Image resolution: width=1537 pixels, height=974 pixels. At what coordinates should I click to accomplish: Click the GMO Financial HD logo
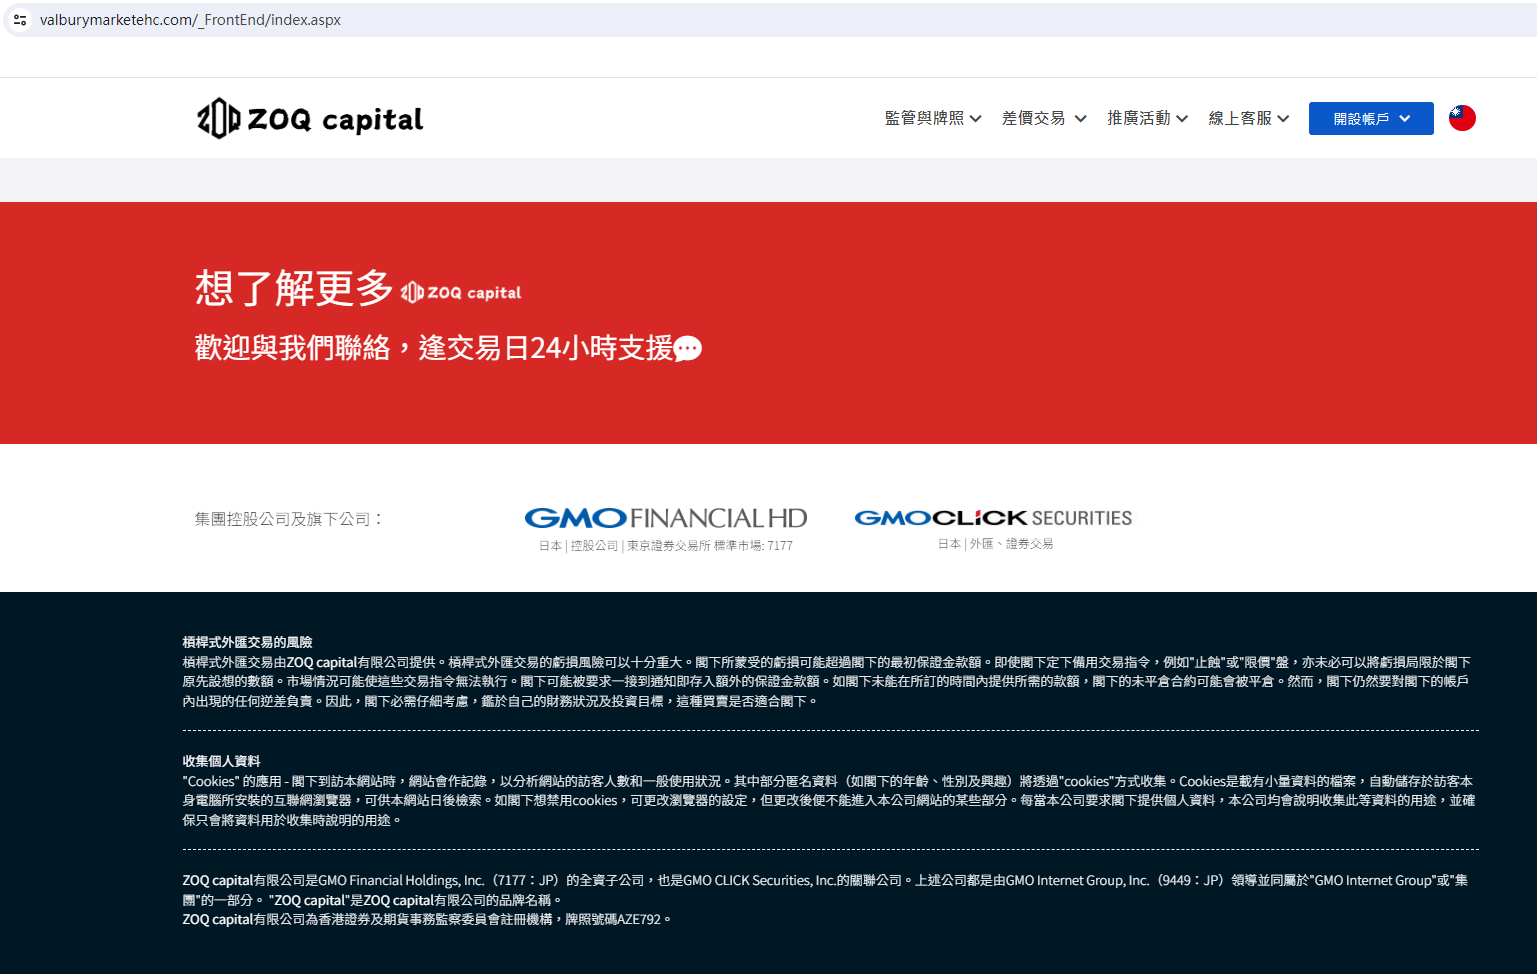click(666, 518)
